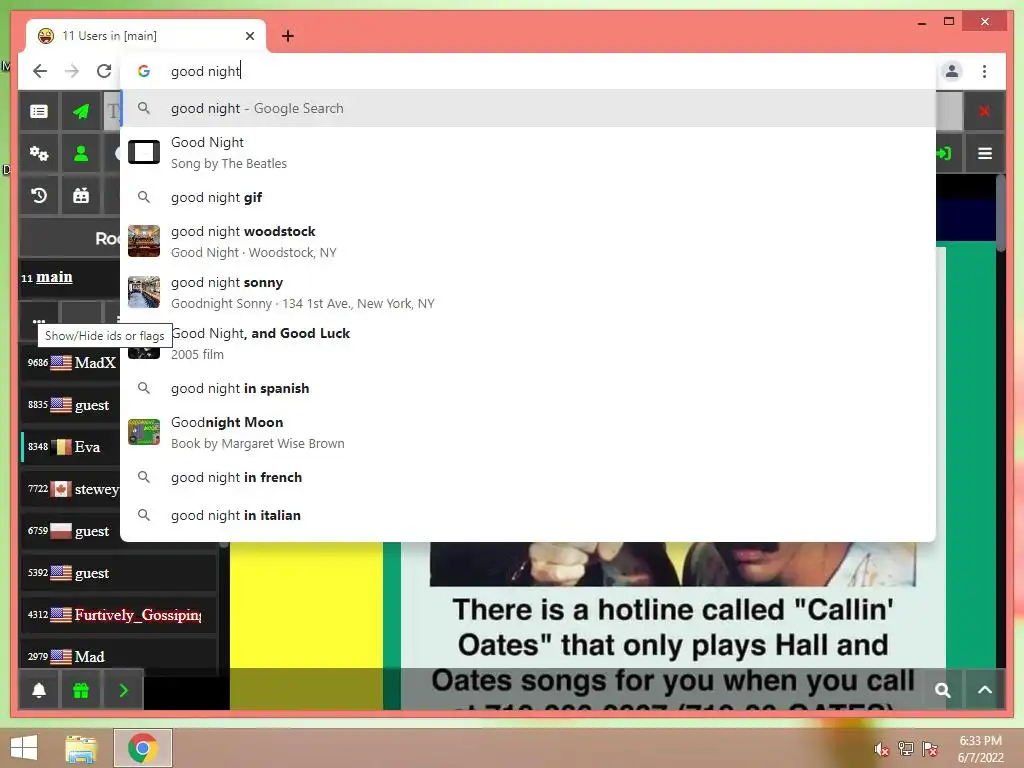Image resolution: width=1024 pixels, height=768 pixels.
Task: Choose 'good night - Google Search' suggestion
Action: (528, 108)
